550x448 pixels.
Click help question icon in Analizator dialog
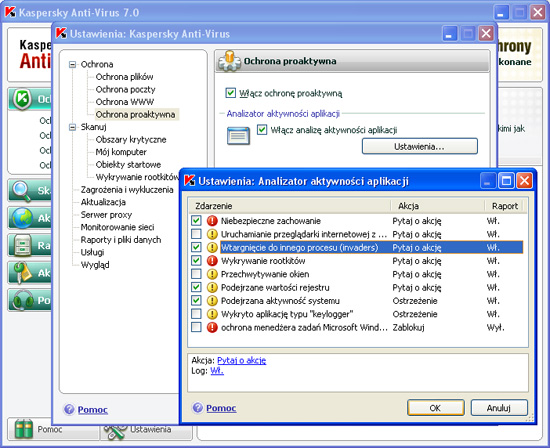pos(198,408)
